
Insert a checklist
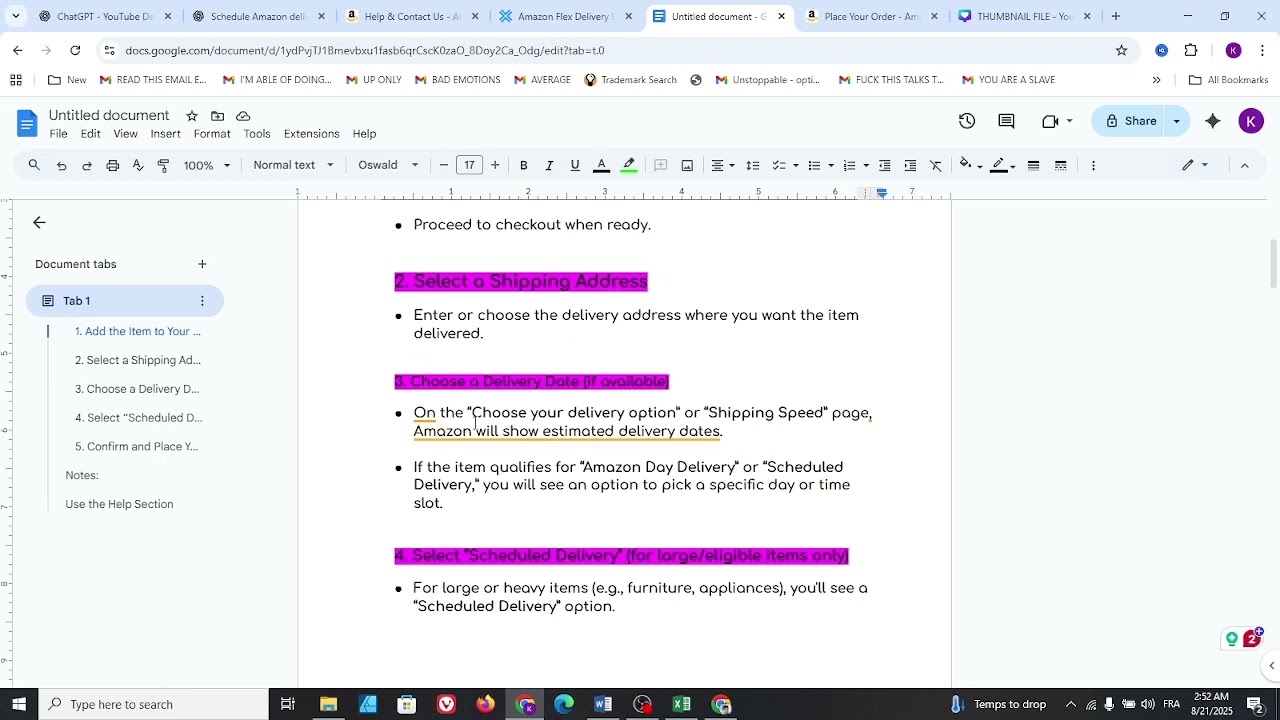[x=779, y=165]
